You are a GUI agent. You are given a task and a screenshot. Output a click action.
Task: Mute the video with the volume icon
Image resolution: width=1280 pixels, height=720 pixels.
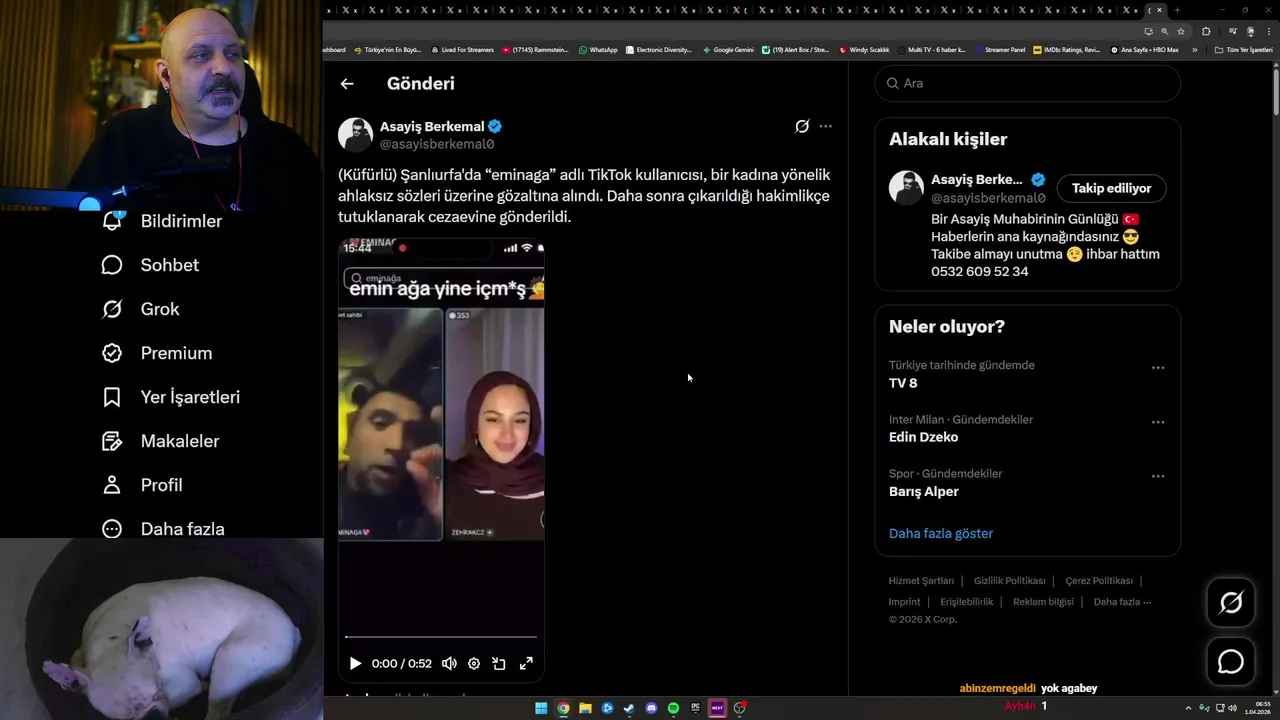(449, 663)
